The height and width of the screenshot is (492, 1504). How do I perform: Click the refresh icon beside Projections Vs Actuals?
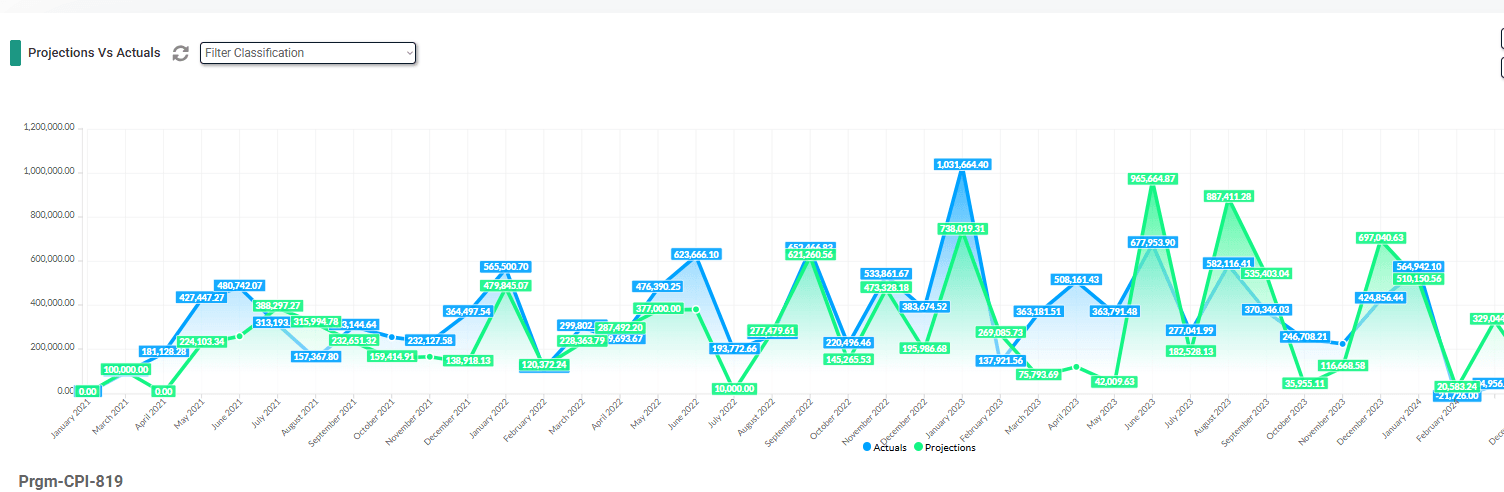[180, 53]
